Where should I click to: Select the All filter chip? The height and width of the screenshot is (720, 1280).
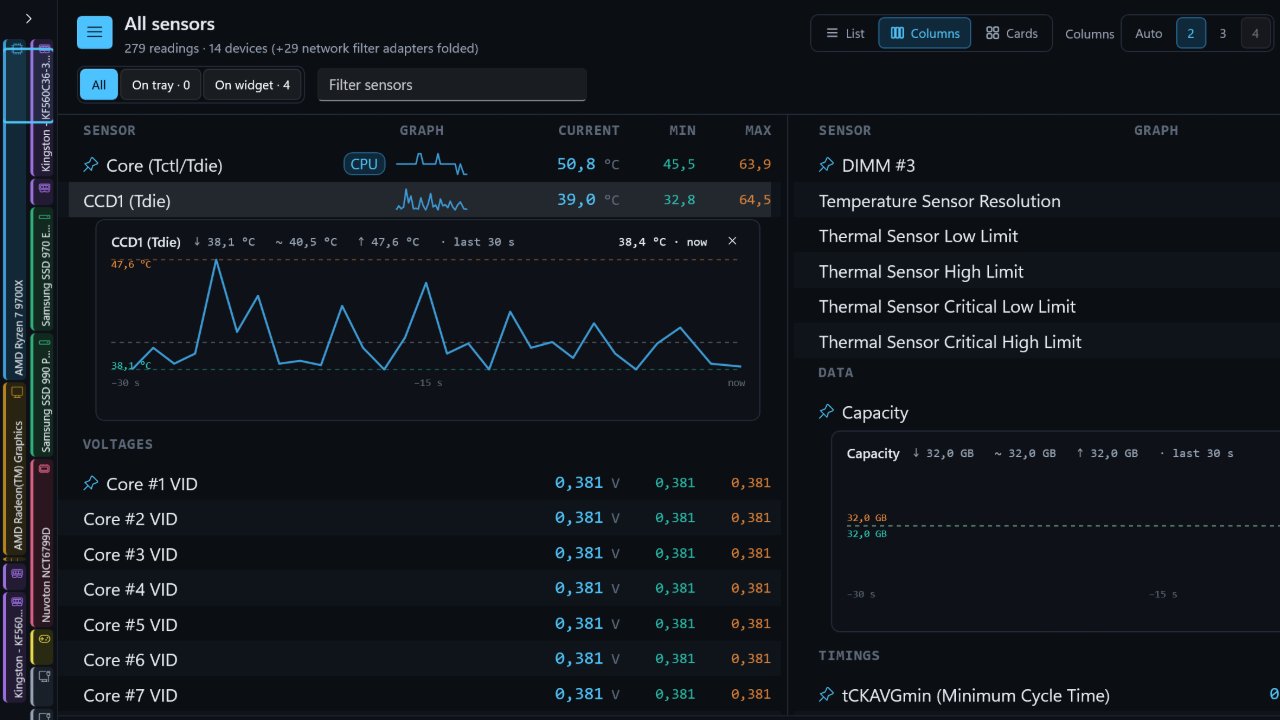click(x=99, y=85)
